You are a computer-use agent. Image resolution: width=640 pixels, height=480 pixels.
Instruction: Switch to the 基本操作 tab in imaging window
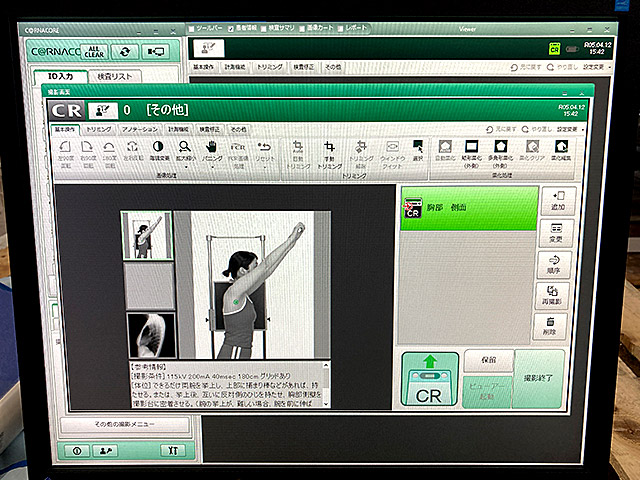[65, 129]
